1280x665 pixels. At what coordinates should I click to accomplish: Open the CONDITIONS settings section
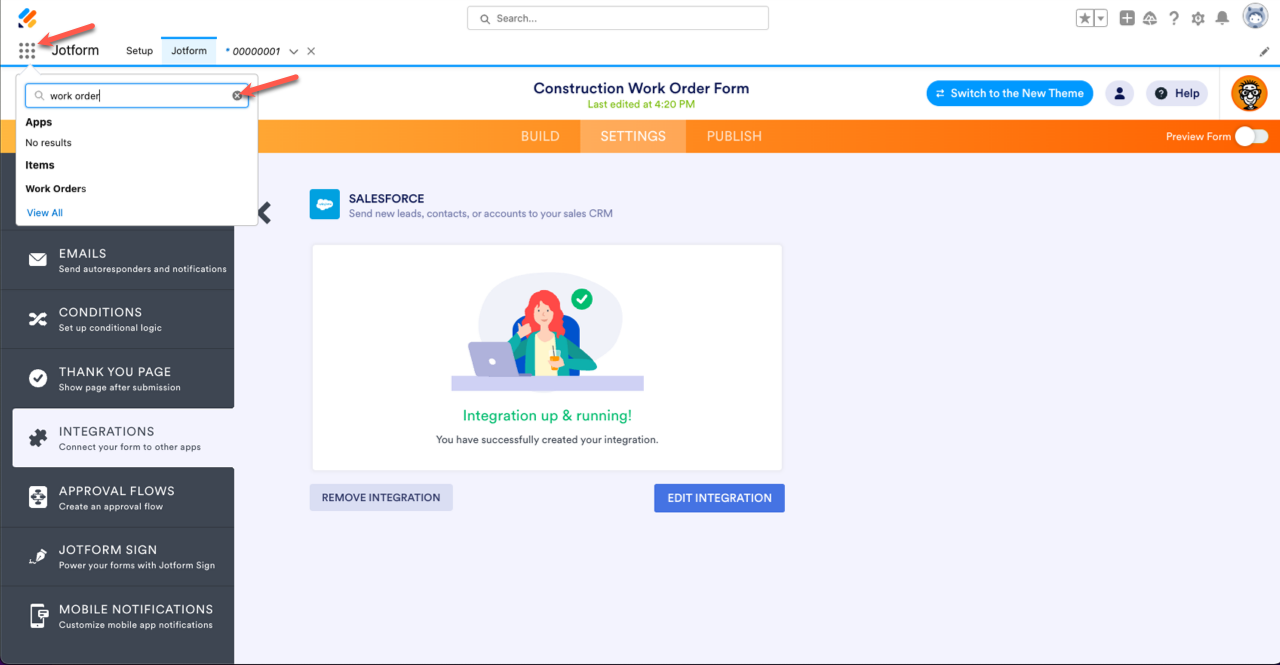[x=117, y=319]
